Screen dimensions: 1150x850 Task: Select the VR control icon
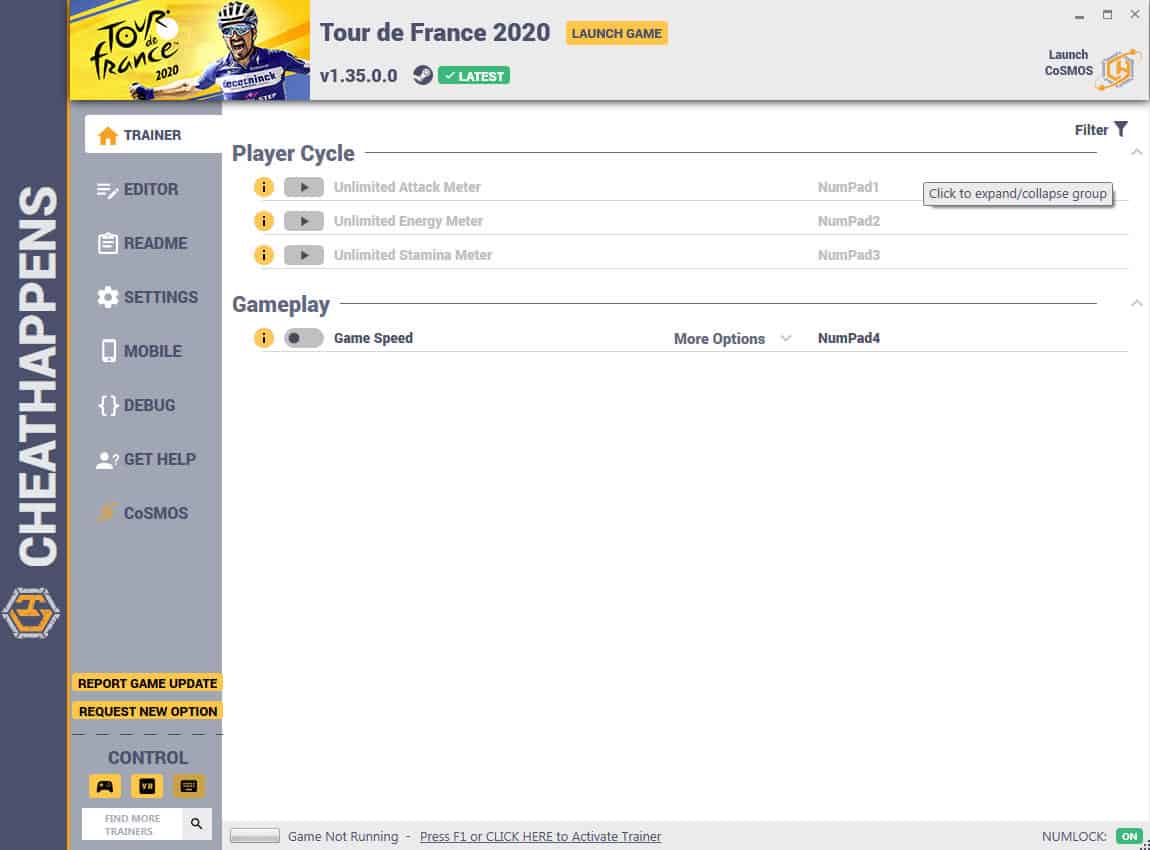point(147,786)
